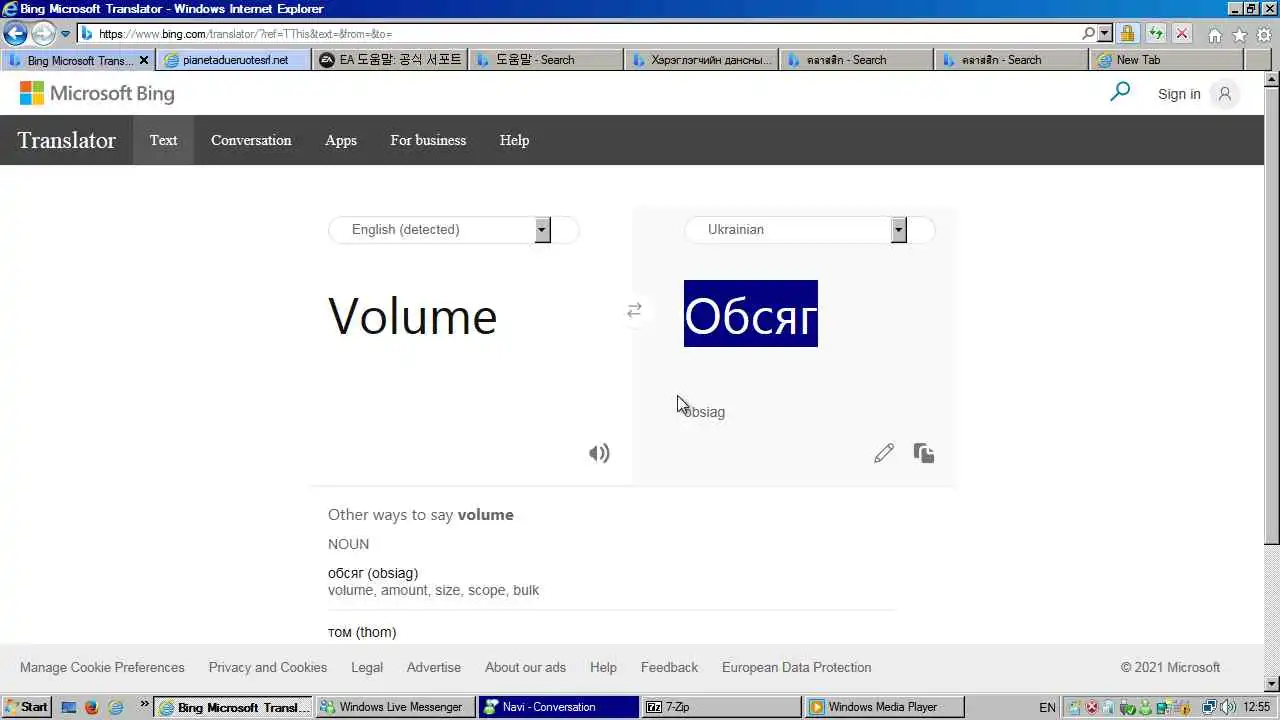This screenshot has width=1280, height=720.
Task: Click the том (thom) entry
Action: pos(362,632)
